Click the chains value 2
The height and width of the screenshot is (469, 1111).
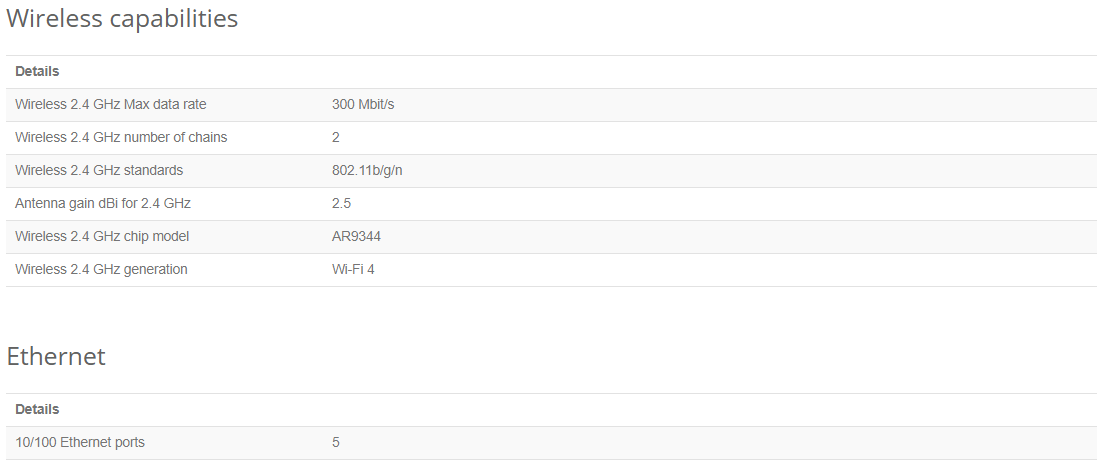[x=336, y=137]
